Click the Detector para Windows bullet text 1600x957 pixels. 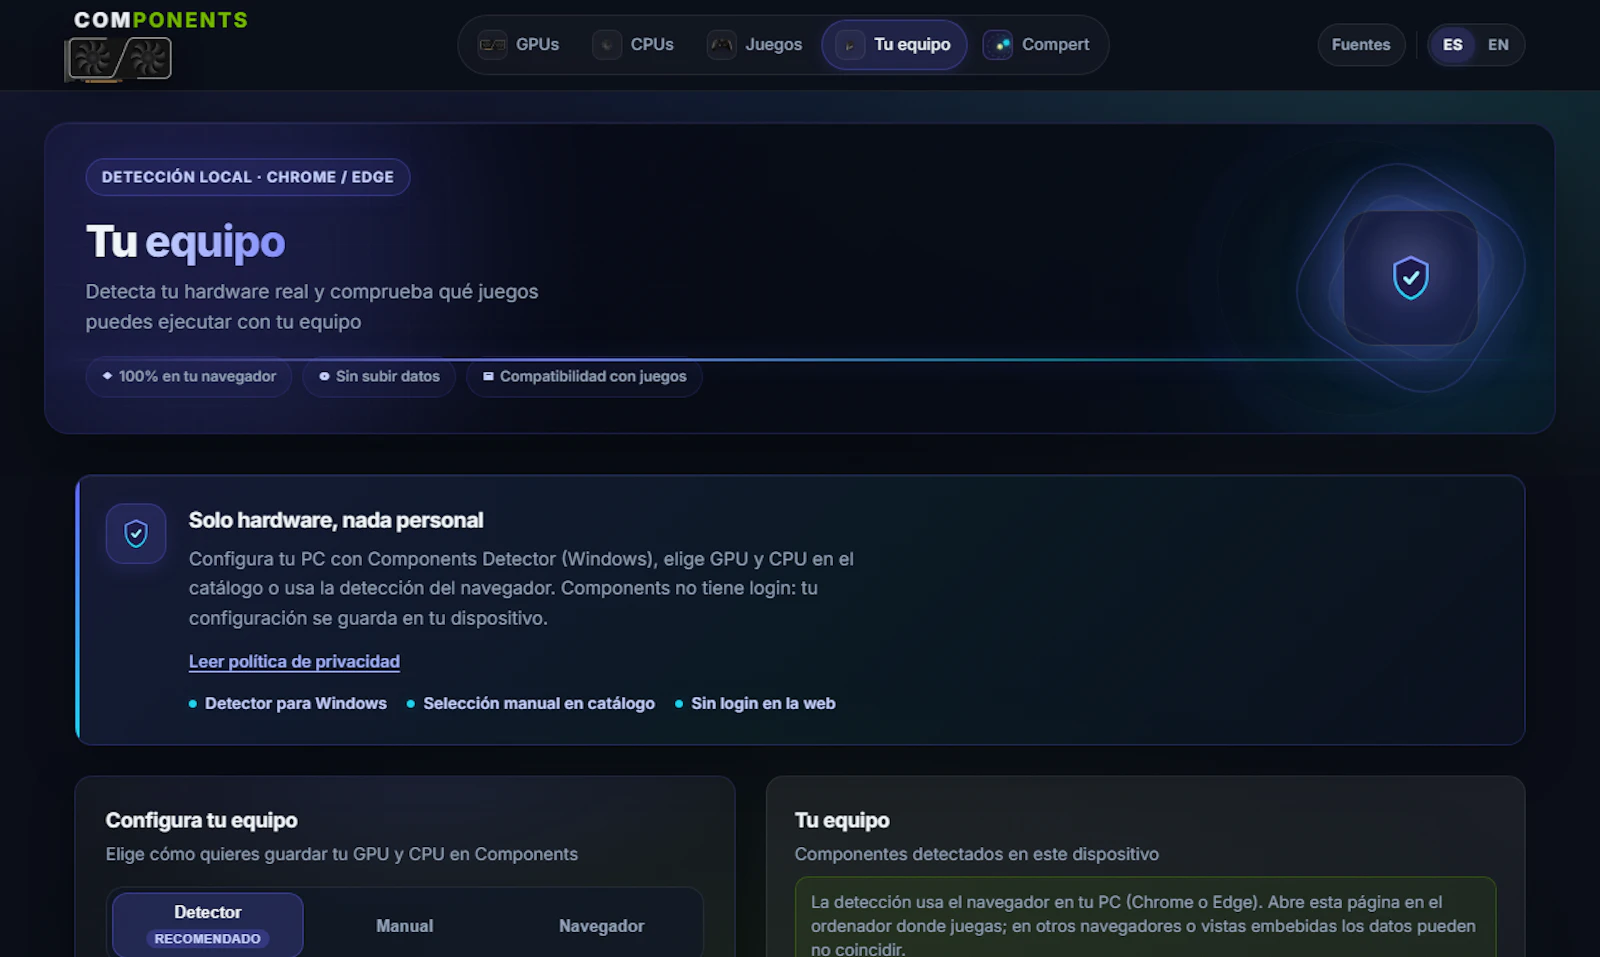point(296,704)
